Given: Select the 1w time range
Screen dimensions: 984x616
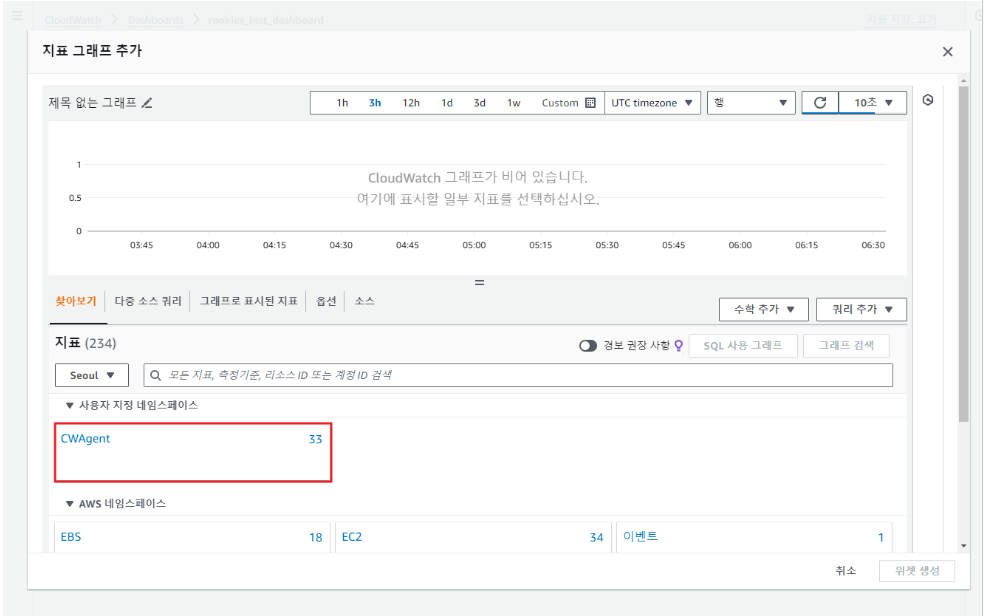Looking at the screenshot, I should pos(513,103).
